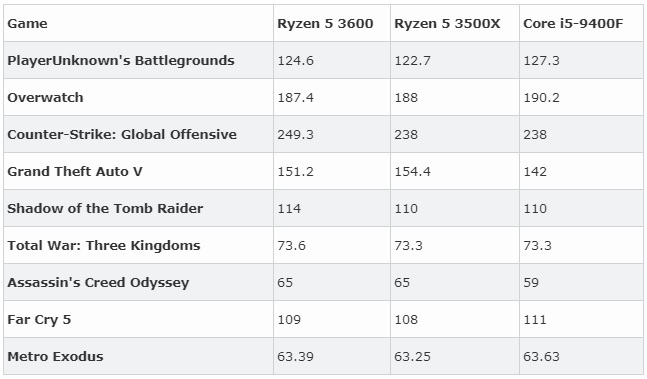
Task: Click value 108 in Far Cry 5 row
Action: (406, 320)
